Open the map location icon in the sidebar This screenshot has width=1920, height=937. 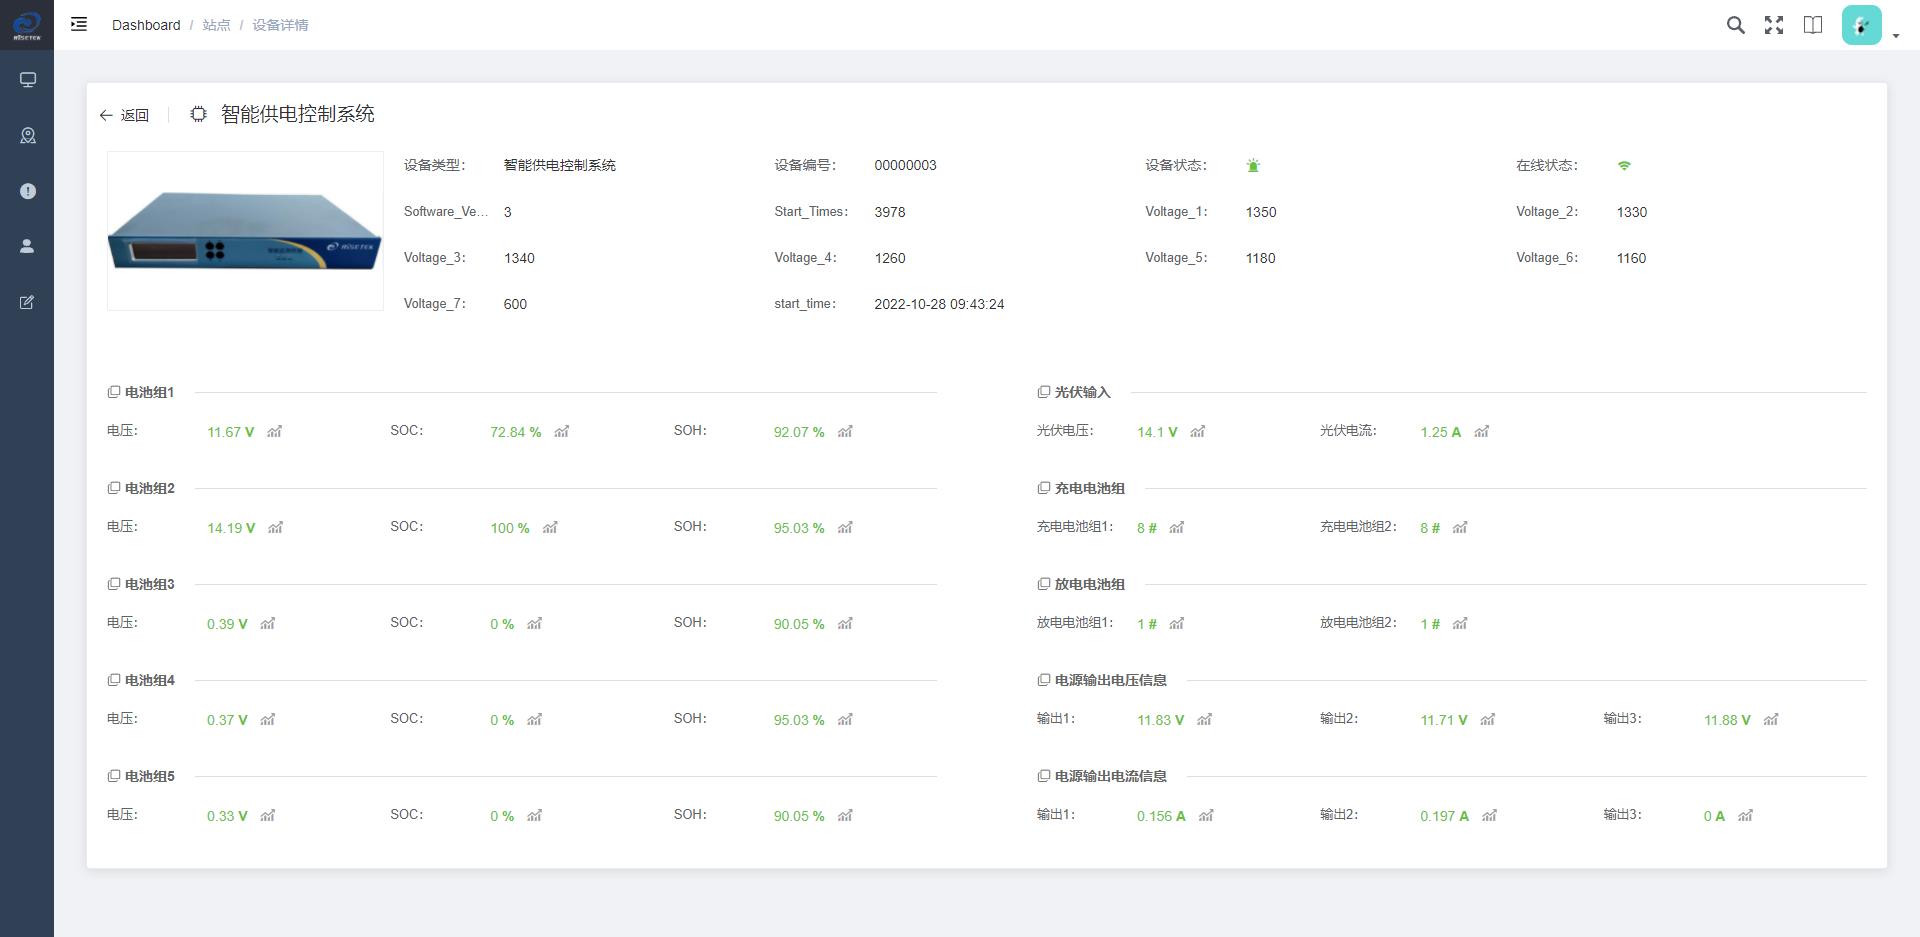(x=28, y=134)
